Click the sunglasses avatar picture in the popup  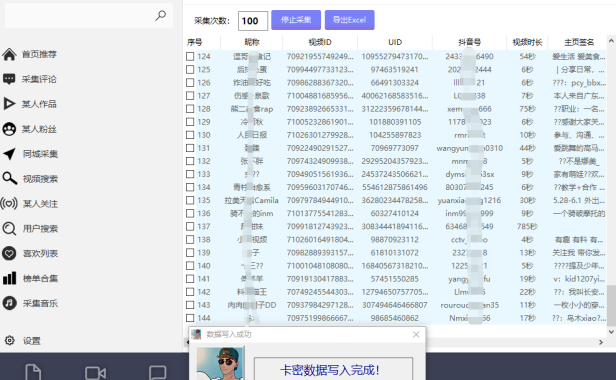coord(220,363)
